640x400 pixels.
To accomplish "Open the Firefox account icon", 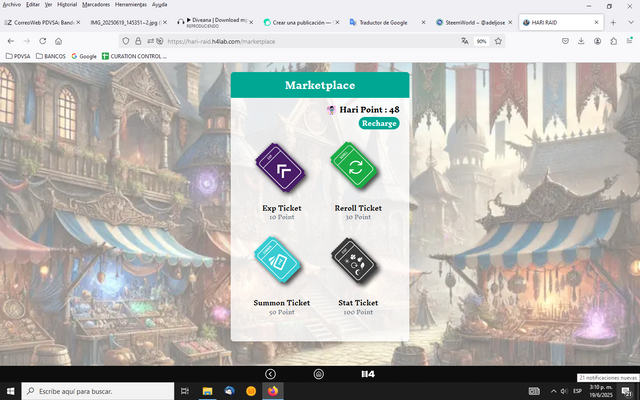I will (597, 41).
